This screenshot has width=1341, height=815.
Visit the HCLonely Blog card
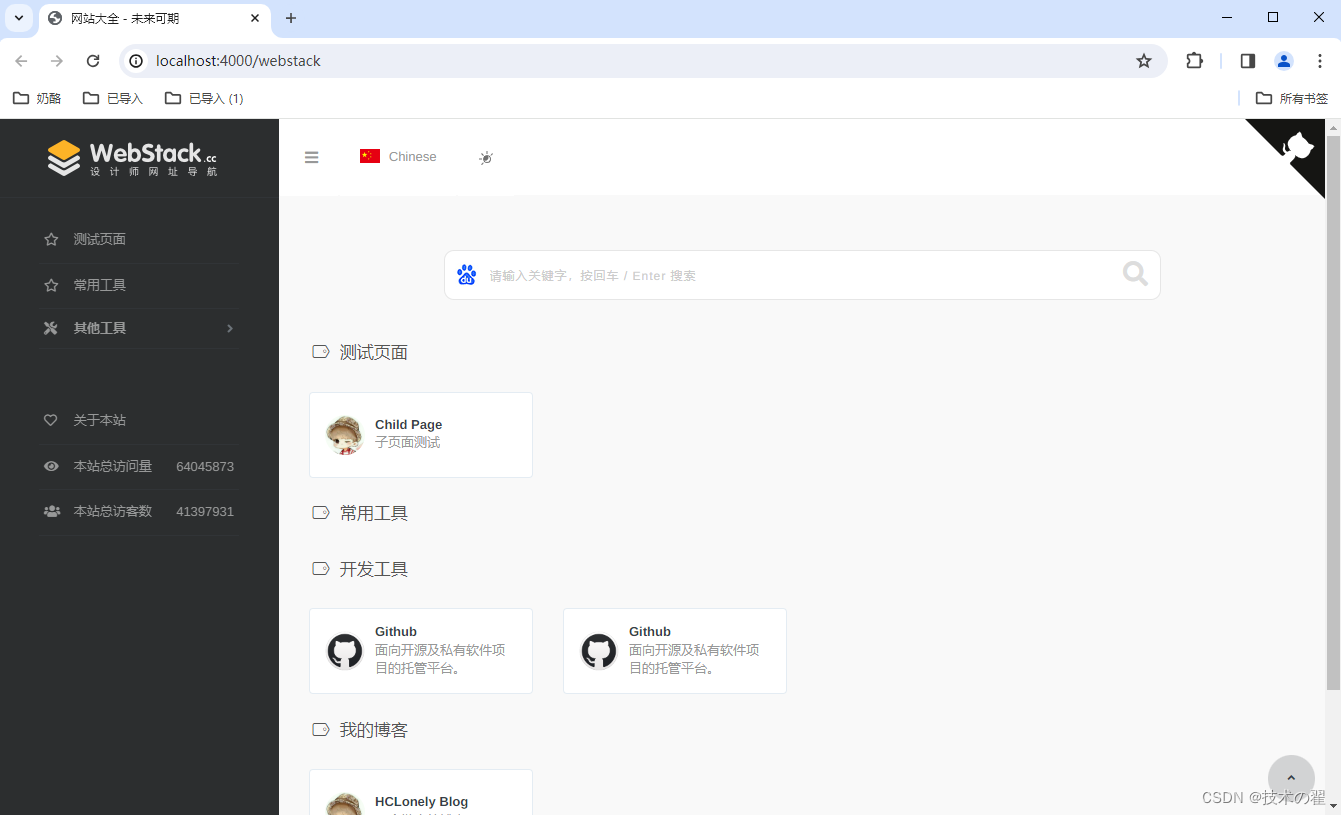420,795
